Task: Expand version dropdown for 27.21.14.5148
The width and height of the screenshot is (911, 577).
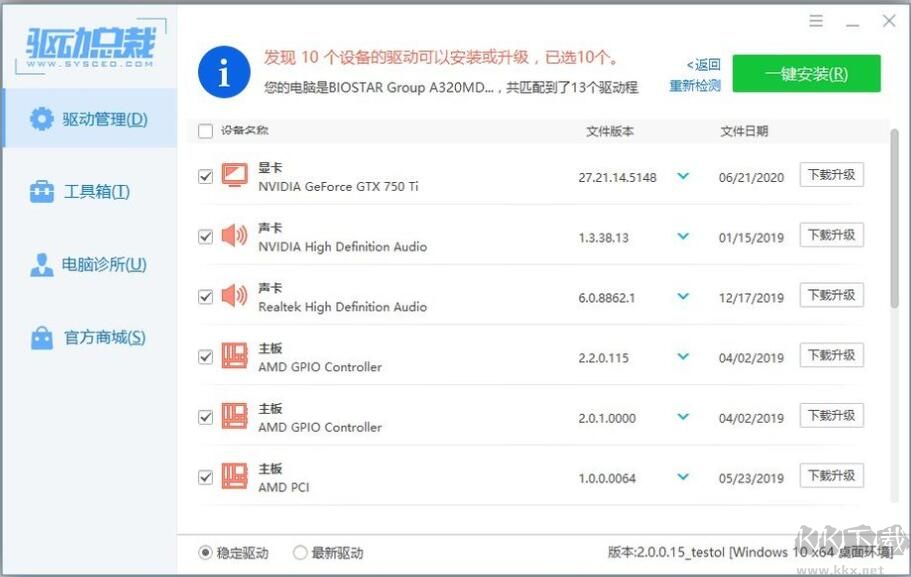Action: click(683, 175)
